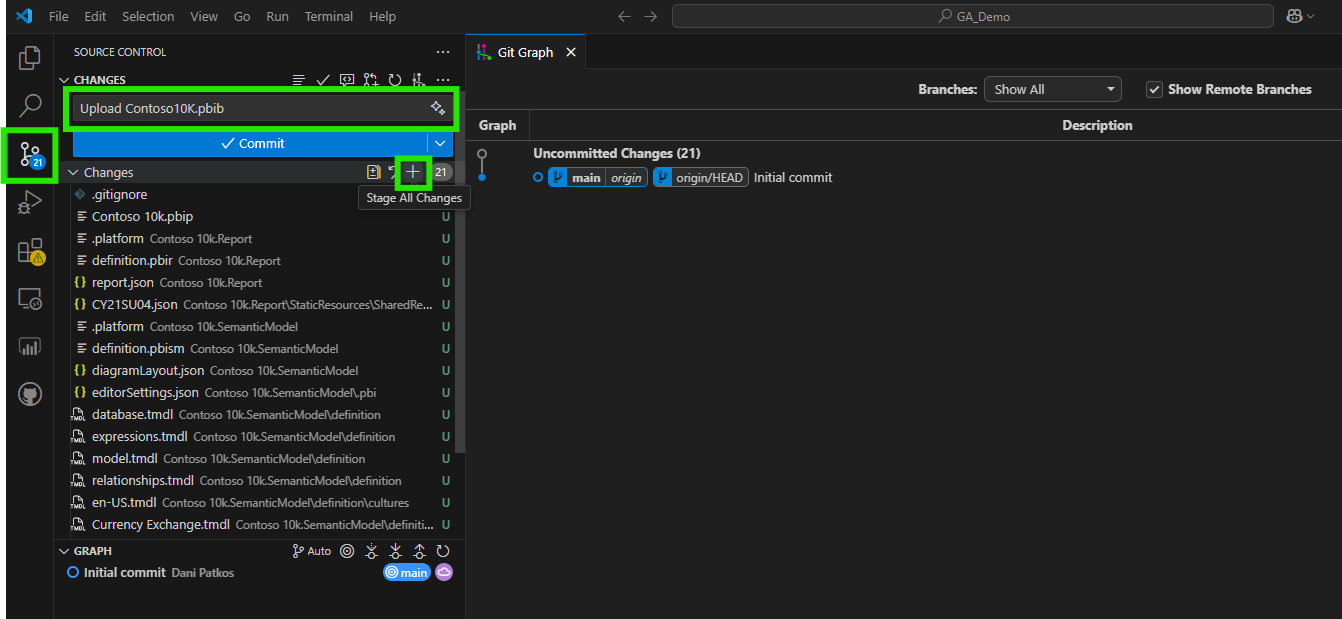Toggle the Show Remote Branches checkbox
1342x619 pixels.
tap(1154, 89)
